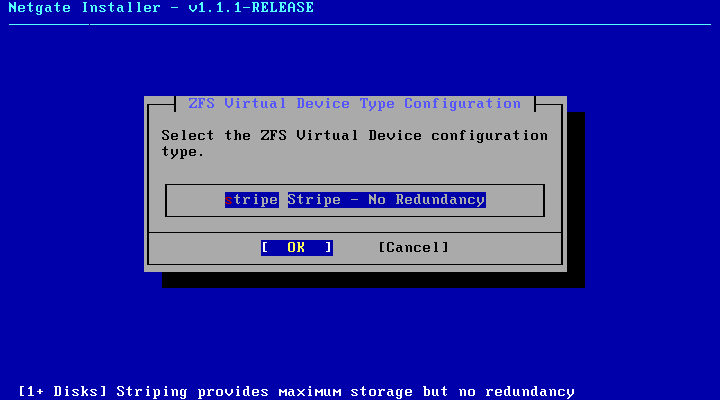Click the 'ZFS Virtual Device Type Configuration' dialog title
This screenshot has width=720, height=400.
[x=354, y=104]
